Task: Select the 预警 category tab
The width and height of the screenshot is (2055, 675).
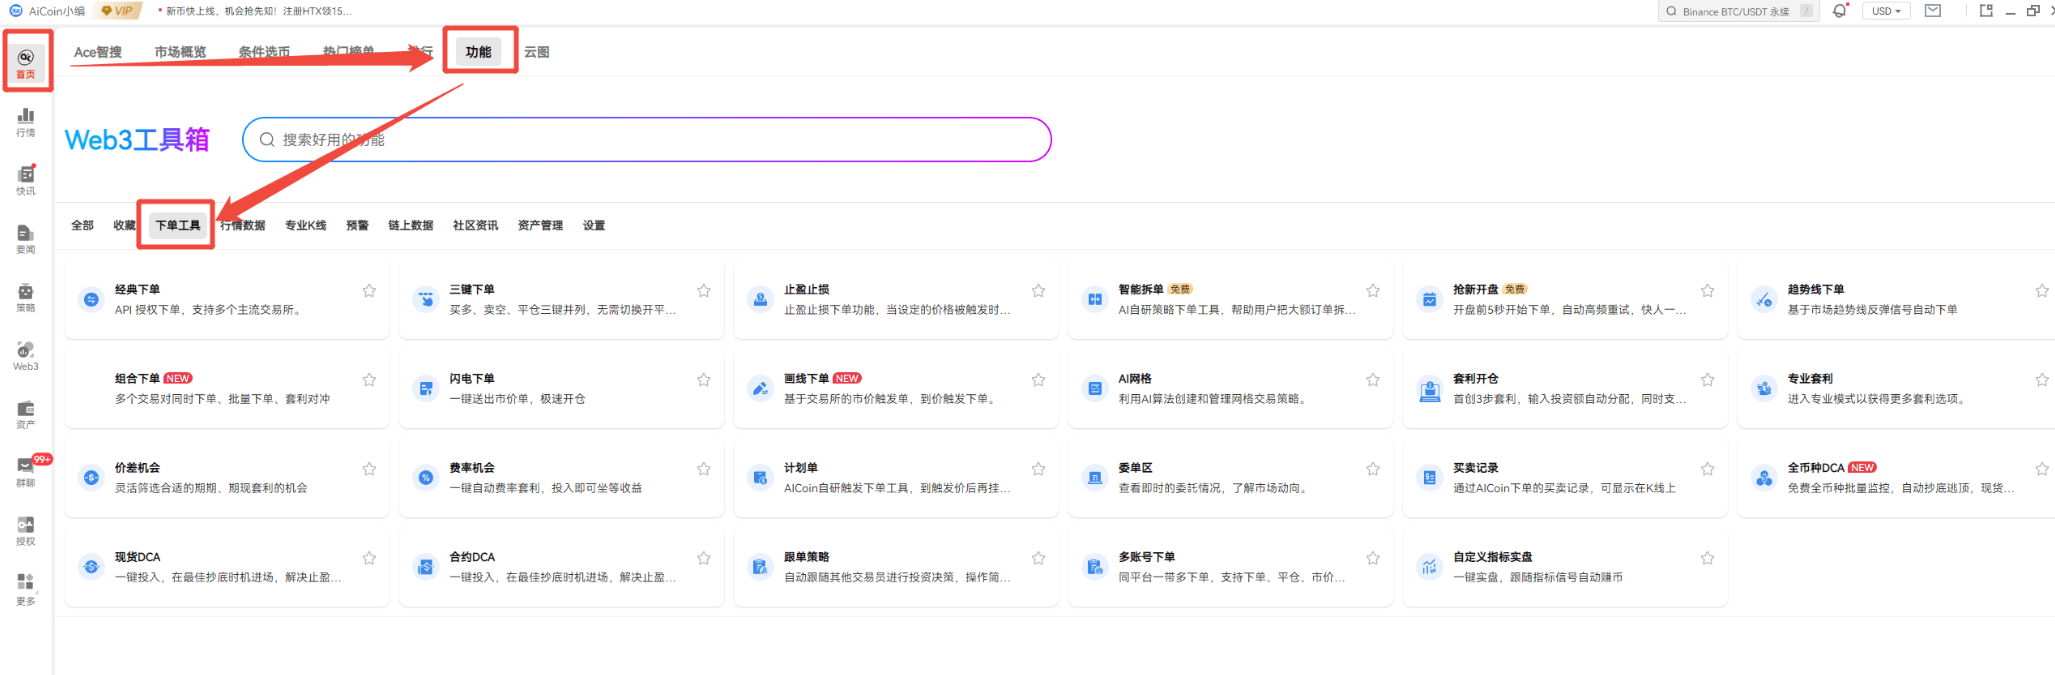Action: point(357,226)
